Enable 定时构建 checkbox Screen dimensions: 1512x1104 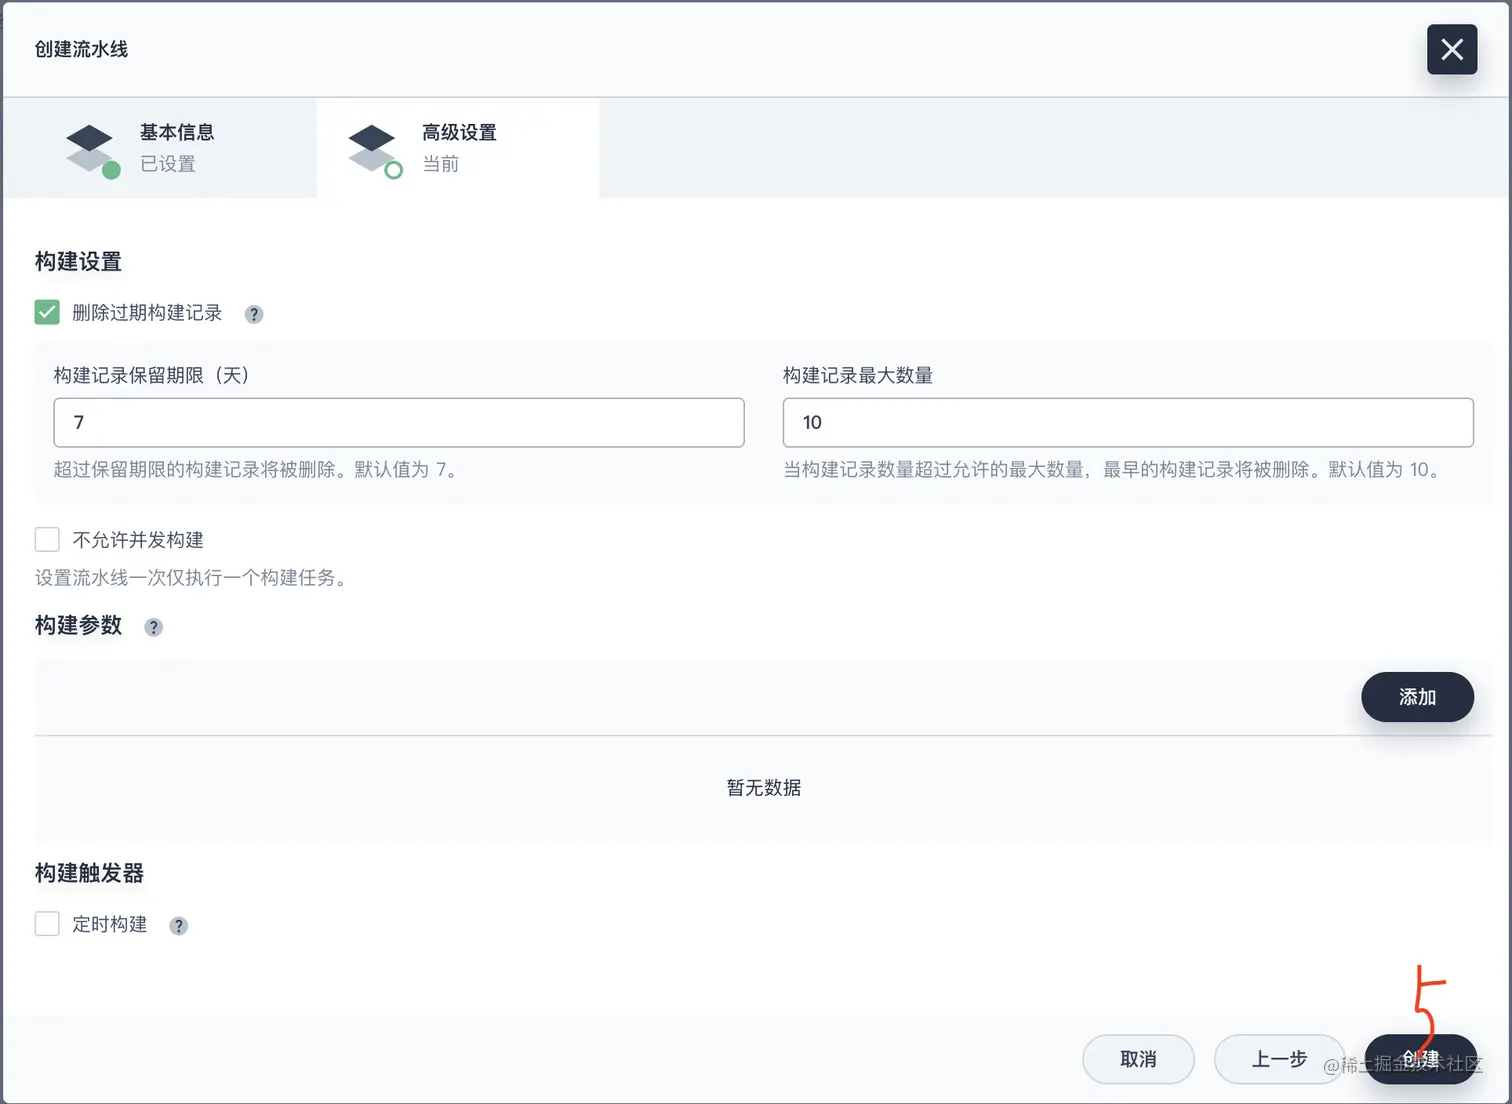click(x=47, y=923)
